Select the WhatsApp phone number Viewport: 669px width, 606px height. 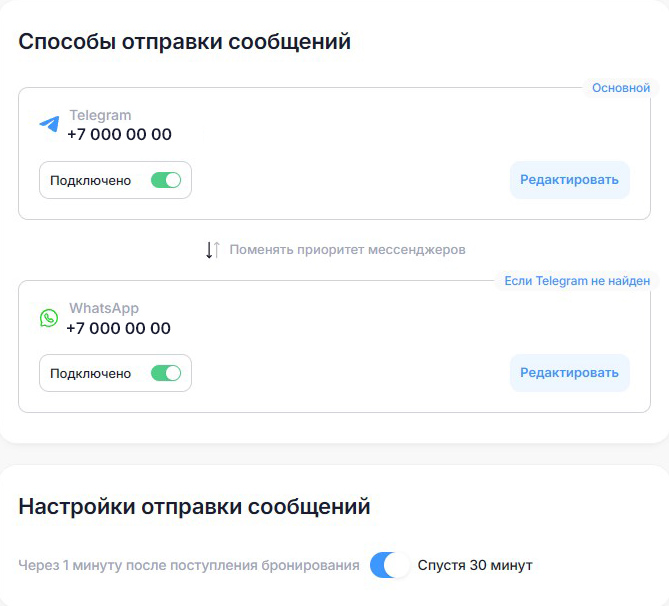coord(119,328)
